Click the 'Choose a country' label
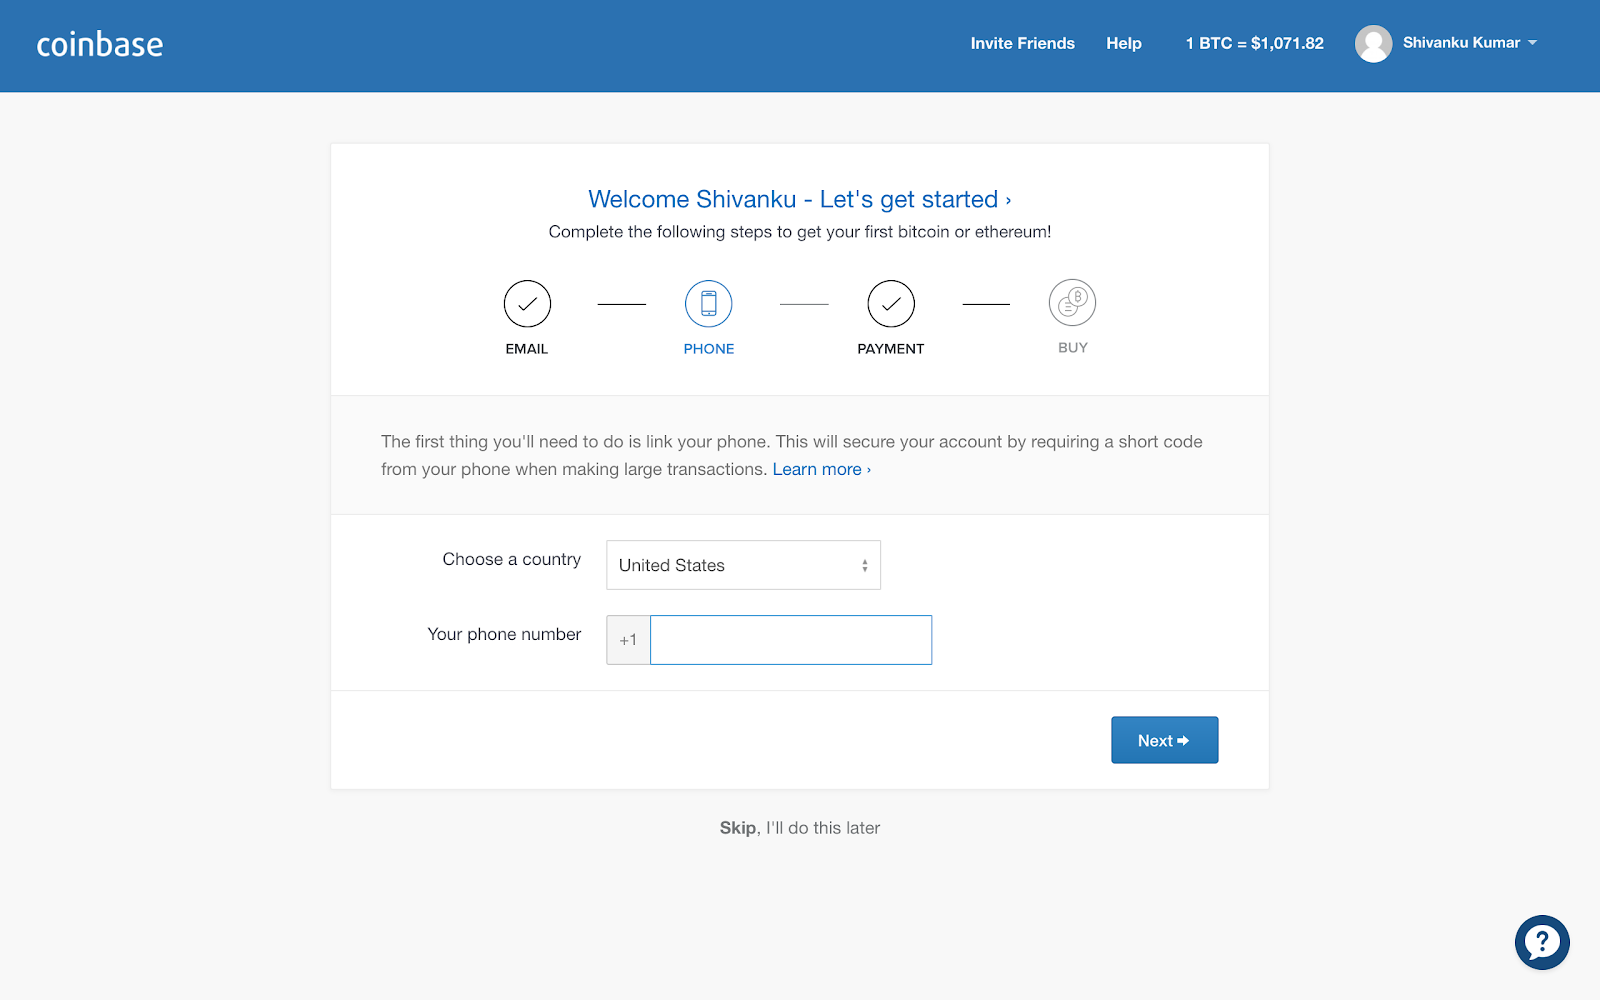This screenshot has height=1000, width=1600. tap(512, 559)
